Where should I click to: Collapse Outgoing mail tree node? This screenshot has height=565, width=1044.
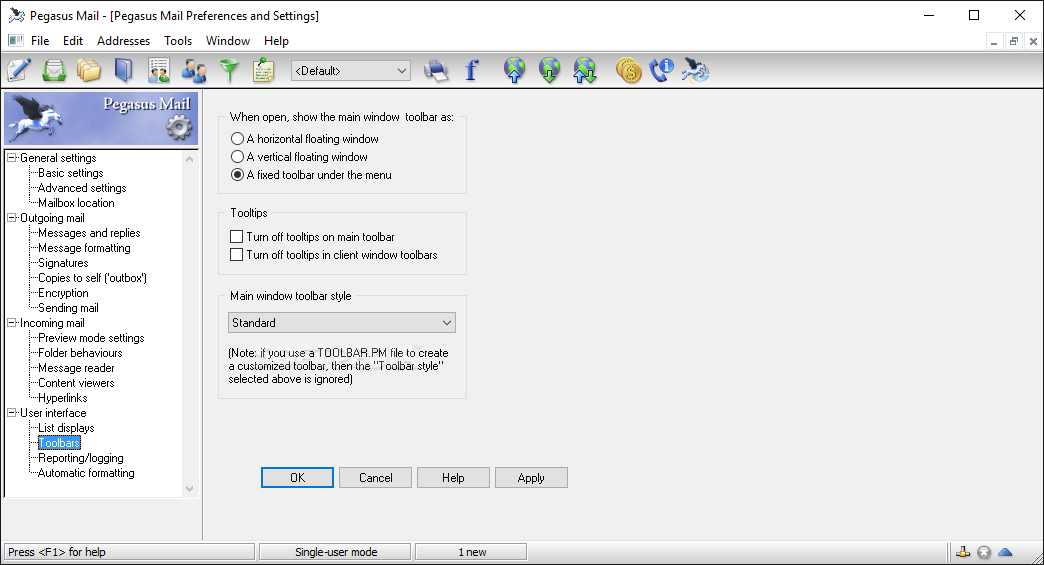(12, 218)
